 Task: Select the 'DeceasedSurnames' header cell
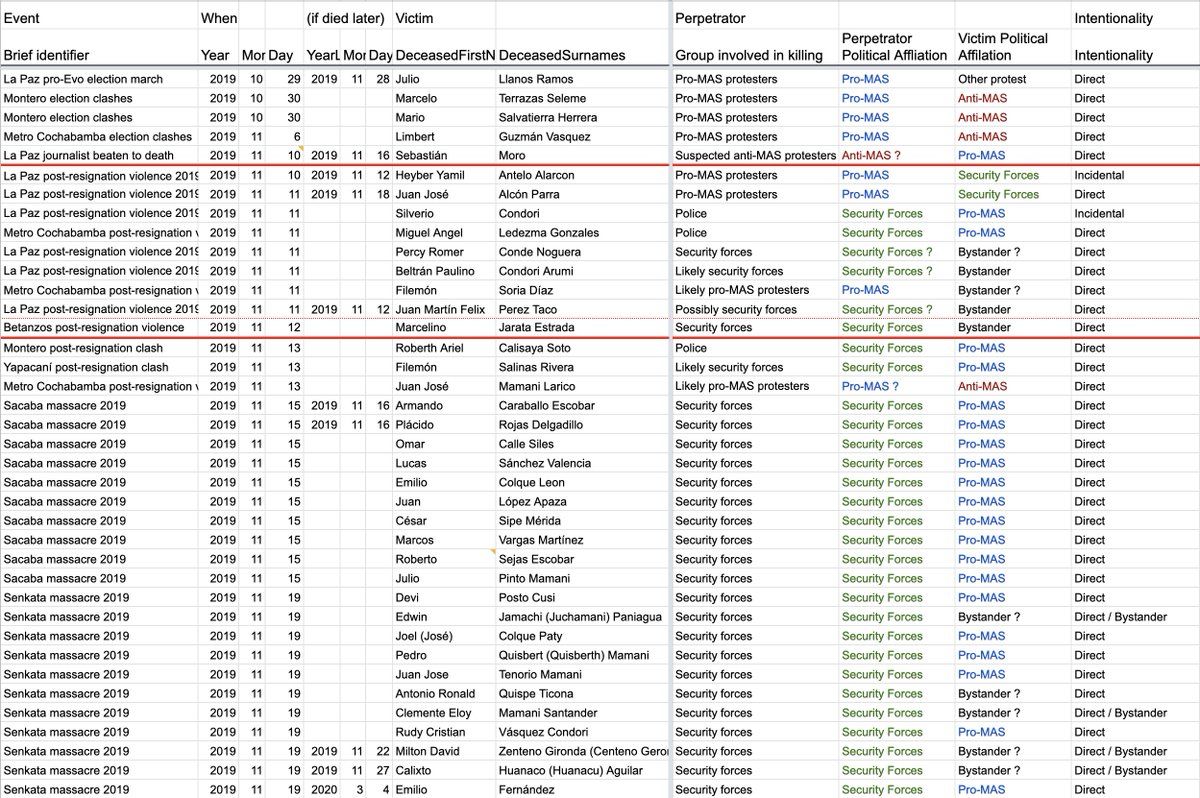(561, 55)
